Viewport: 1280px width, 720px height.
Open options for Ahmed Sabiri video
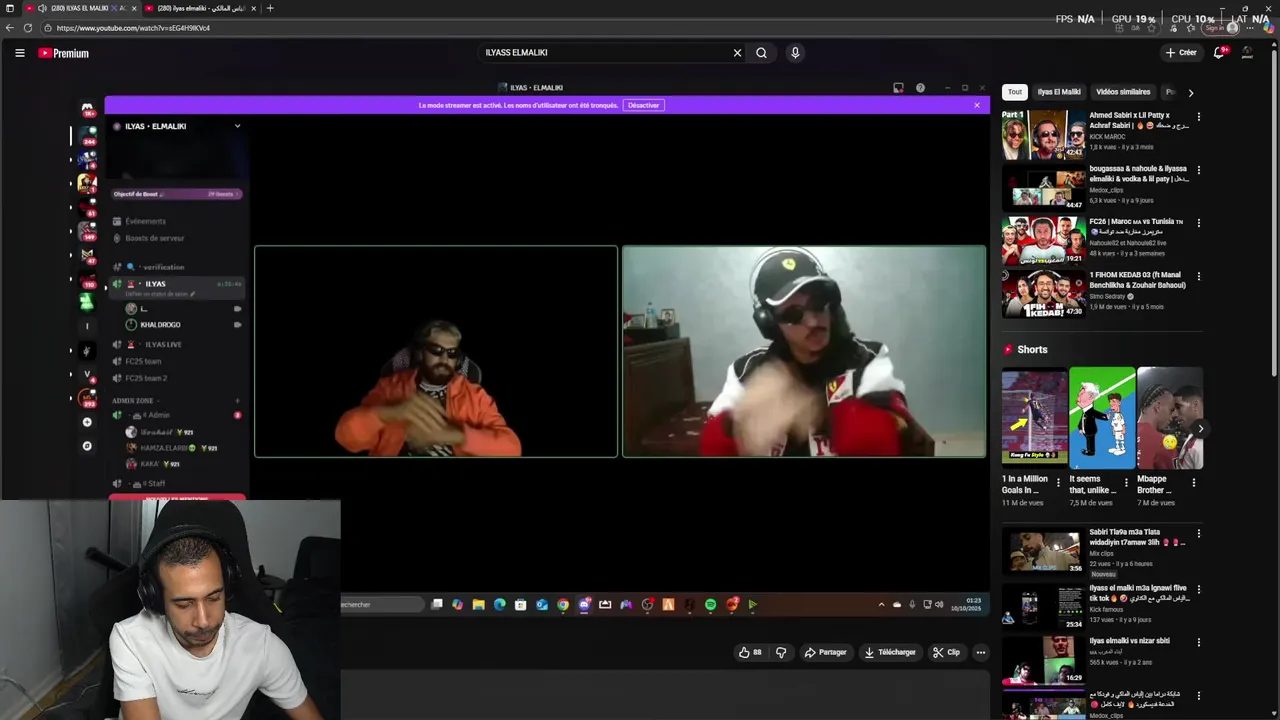(x=1198, y=116)
